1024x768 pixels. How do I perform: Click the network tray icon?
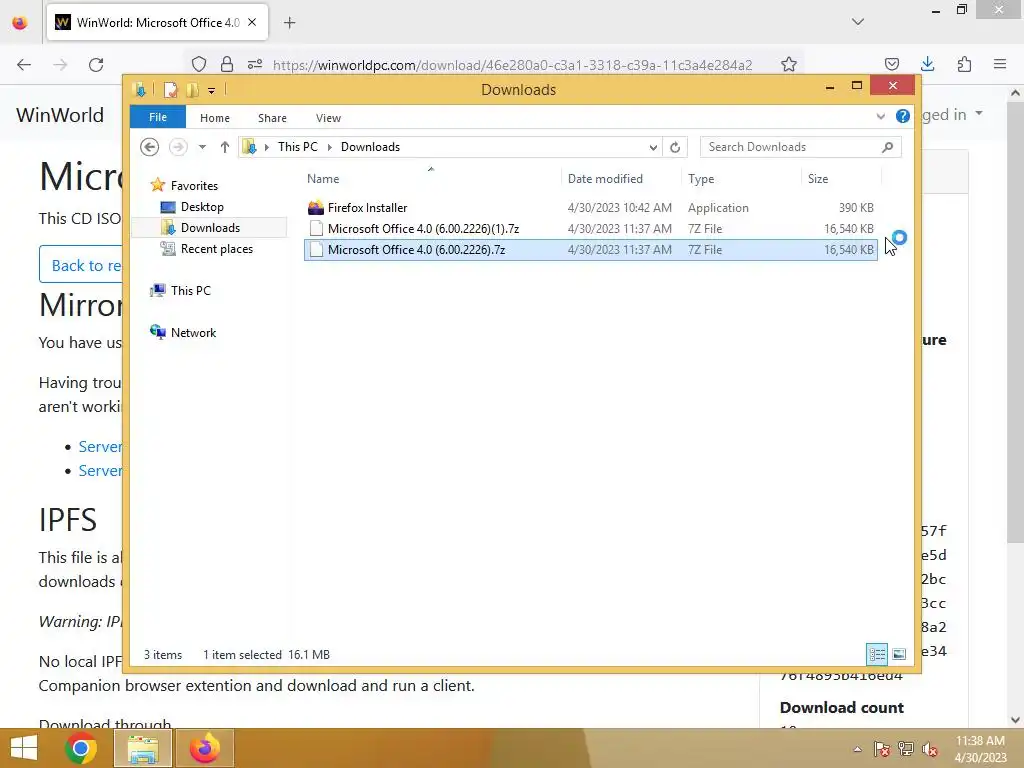pos(906,749)
